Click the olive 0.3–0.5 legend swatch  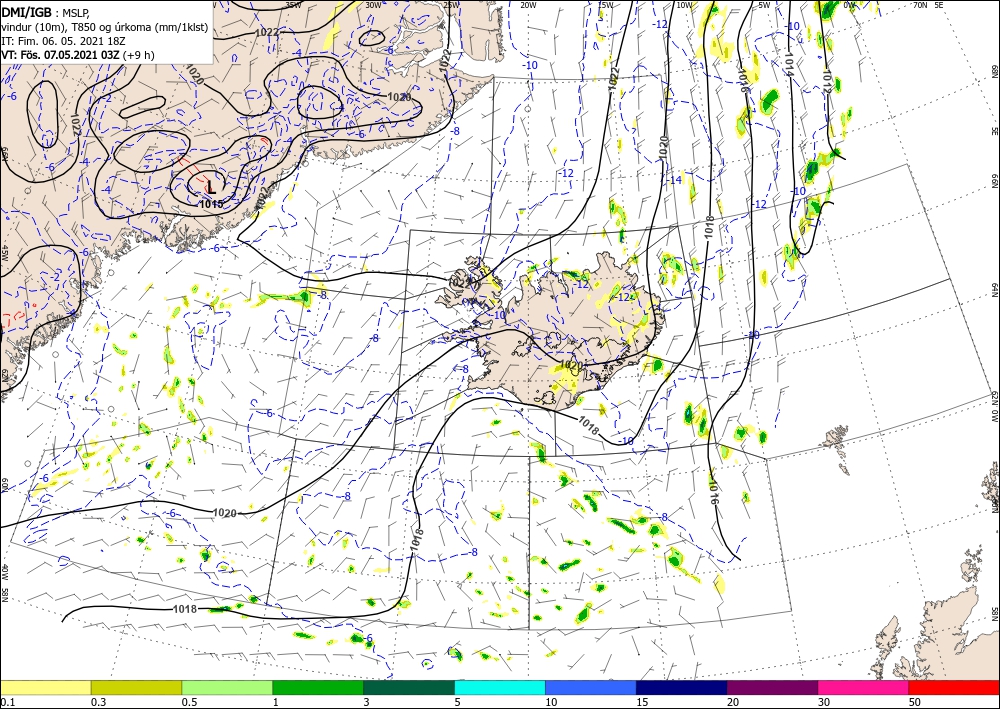click(x=136, y=687)
